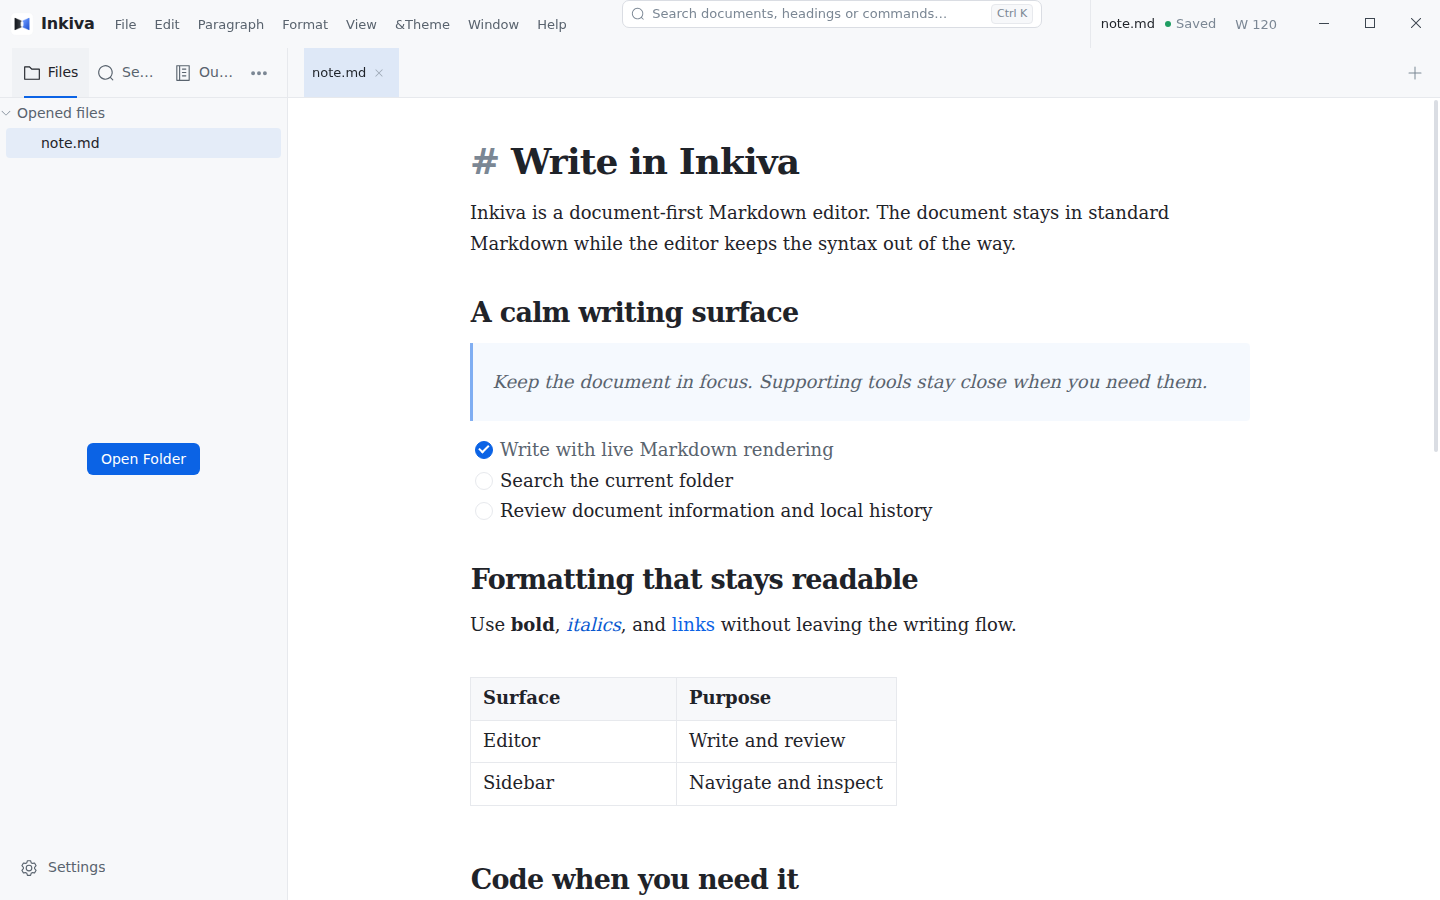The height and width of the screenshot is (900, 1440).
Task: Click the editor vertical scrollbar
Action: coord(1436,276)
